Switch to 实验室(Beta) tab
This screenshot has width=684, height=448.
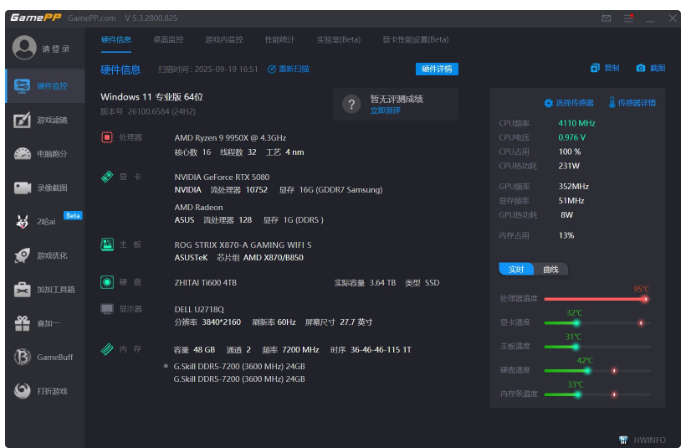point(339,40)
